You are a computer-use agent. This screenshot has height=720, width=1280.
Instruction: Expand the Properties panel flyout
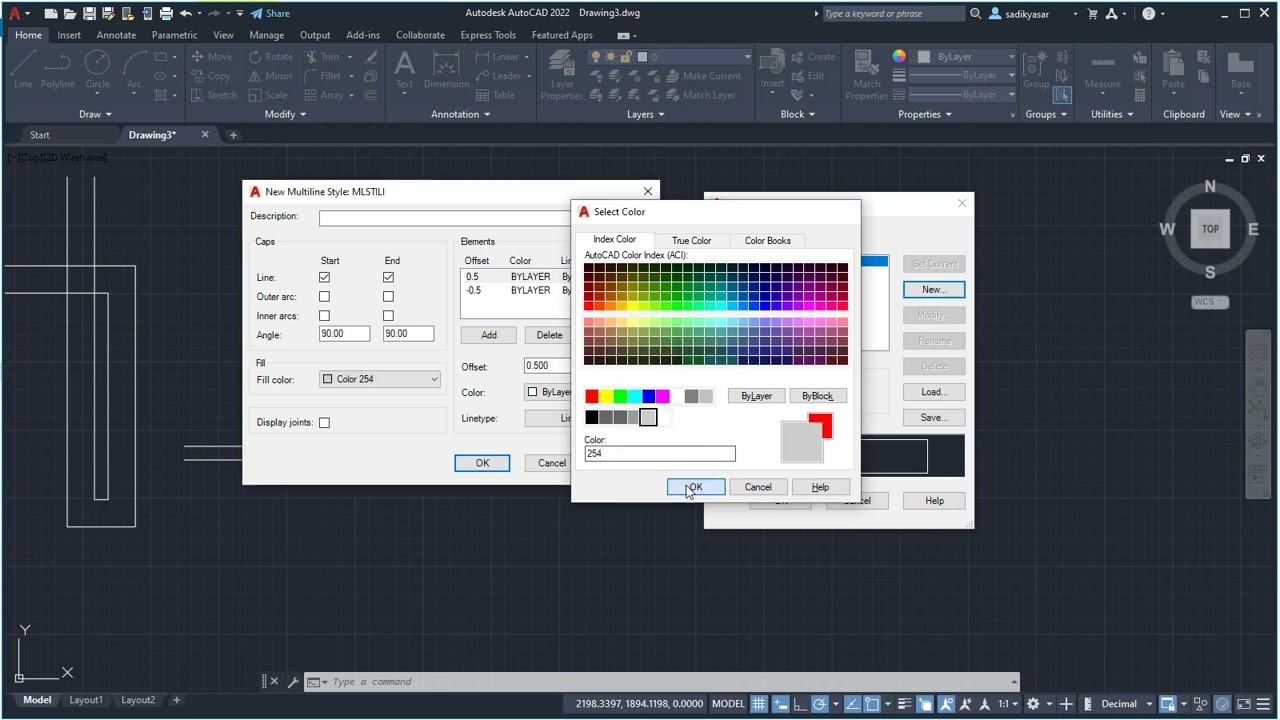pyautogui.click(x=925, y=114)
